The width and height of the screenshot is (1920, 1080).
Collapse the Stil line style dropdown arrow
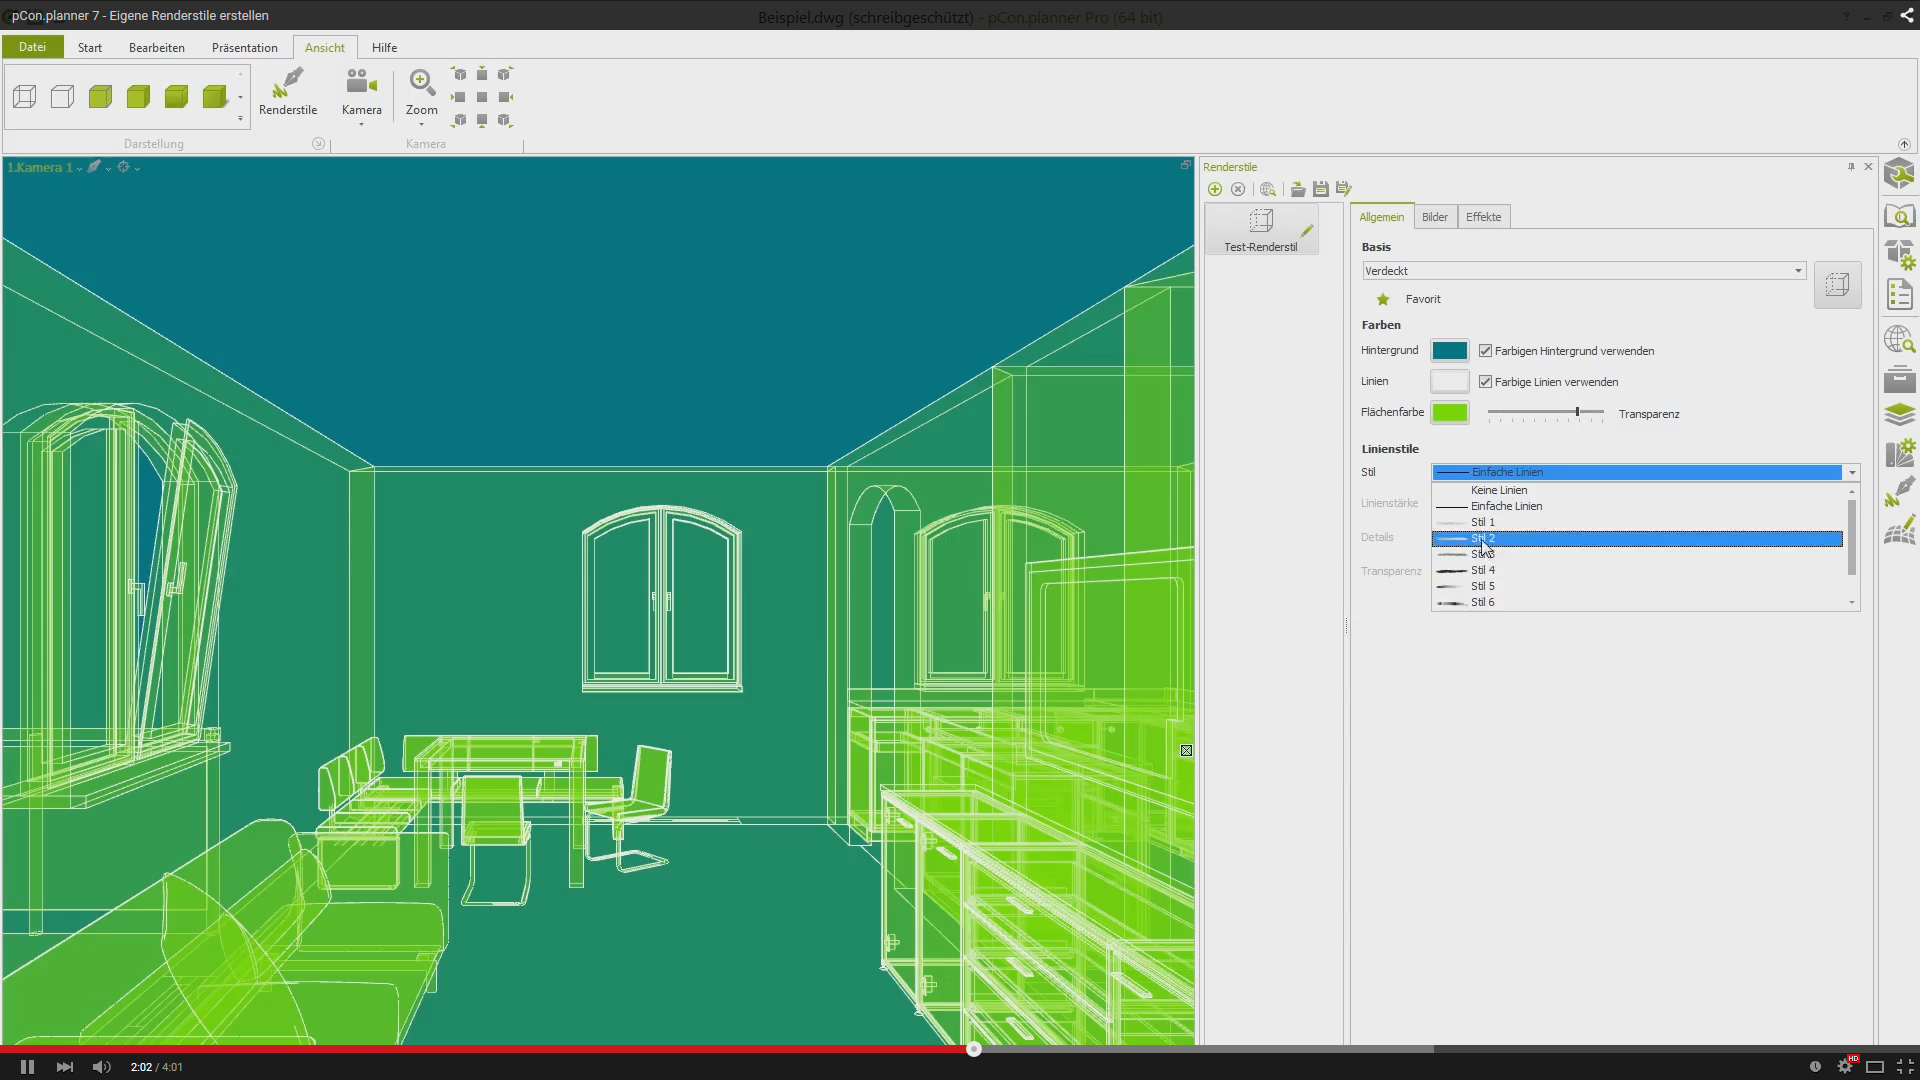click(x=1851, y=473)
